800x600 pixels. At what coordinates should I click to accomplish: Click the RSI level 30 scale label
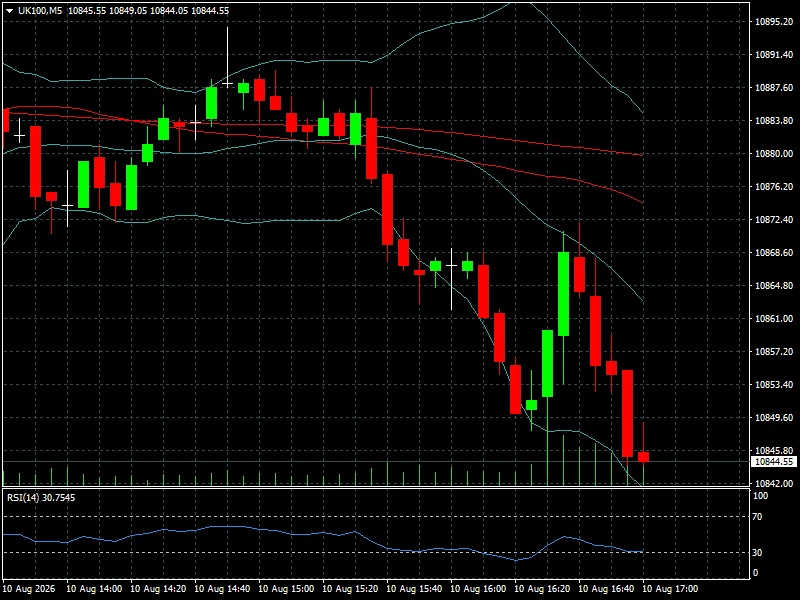point(757,553)
